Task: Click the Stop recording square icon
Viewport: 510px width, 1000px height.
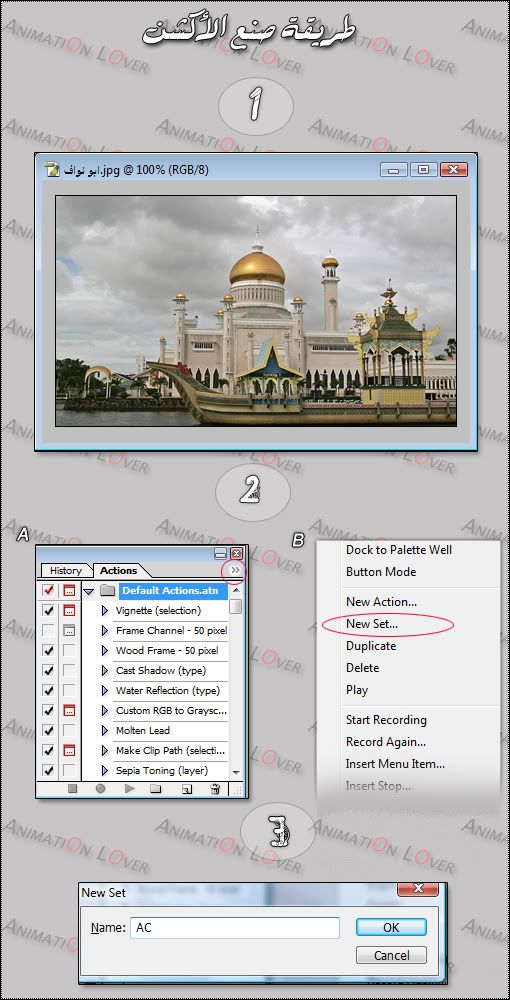Action: 72,789
